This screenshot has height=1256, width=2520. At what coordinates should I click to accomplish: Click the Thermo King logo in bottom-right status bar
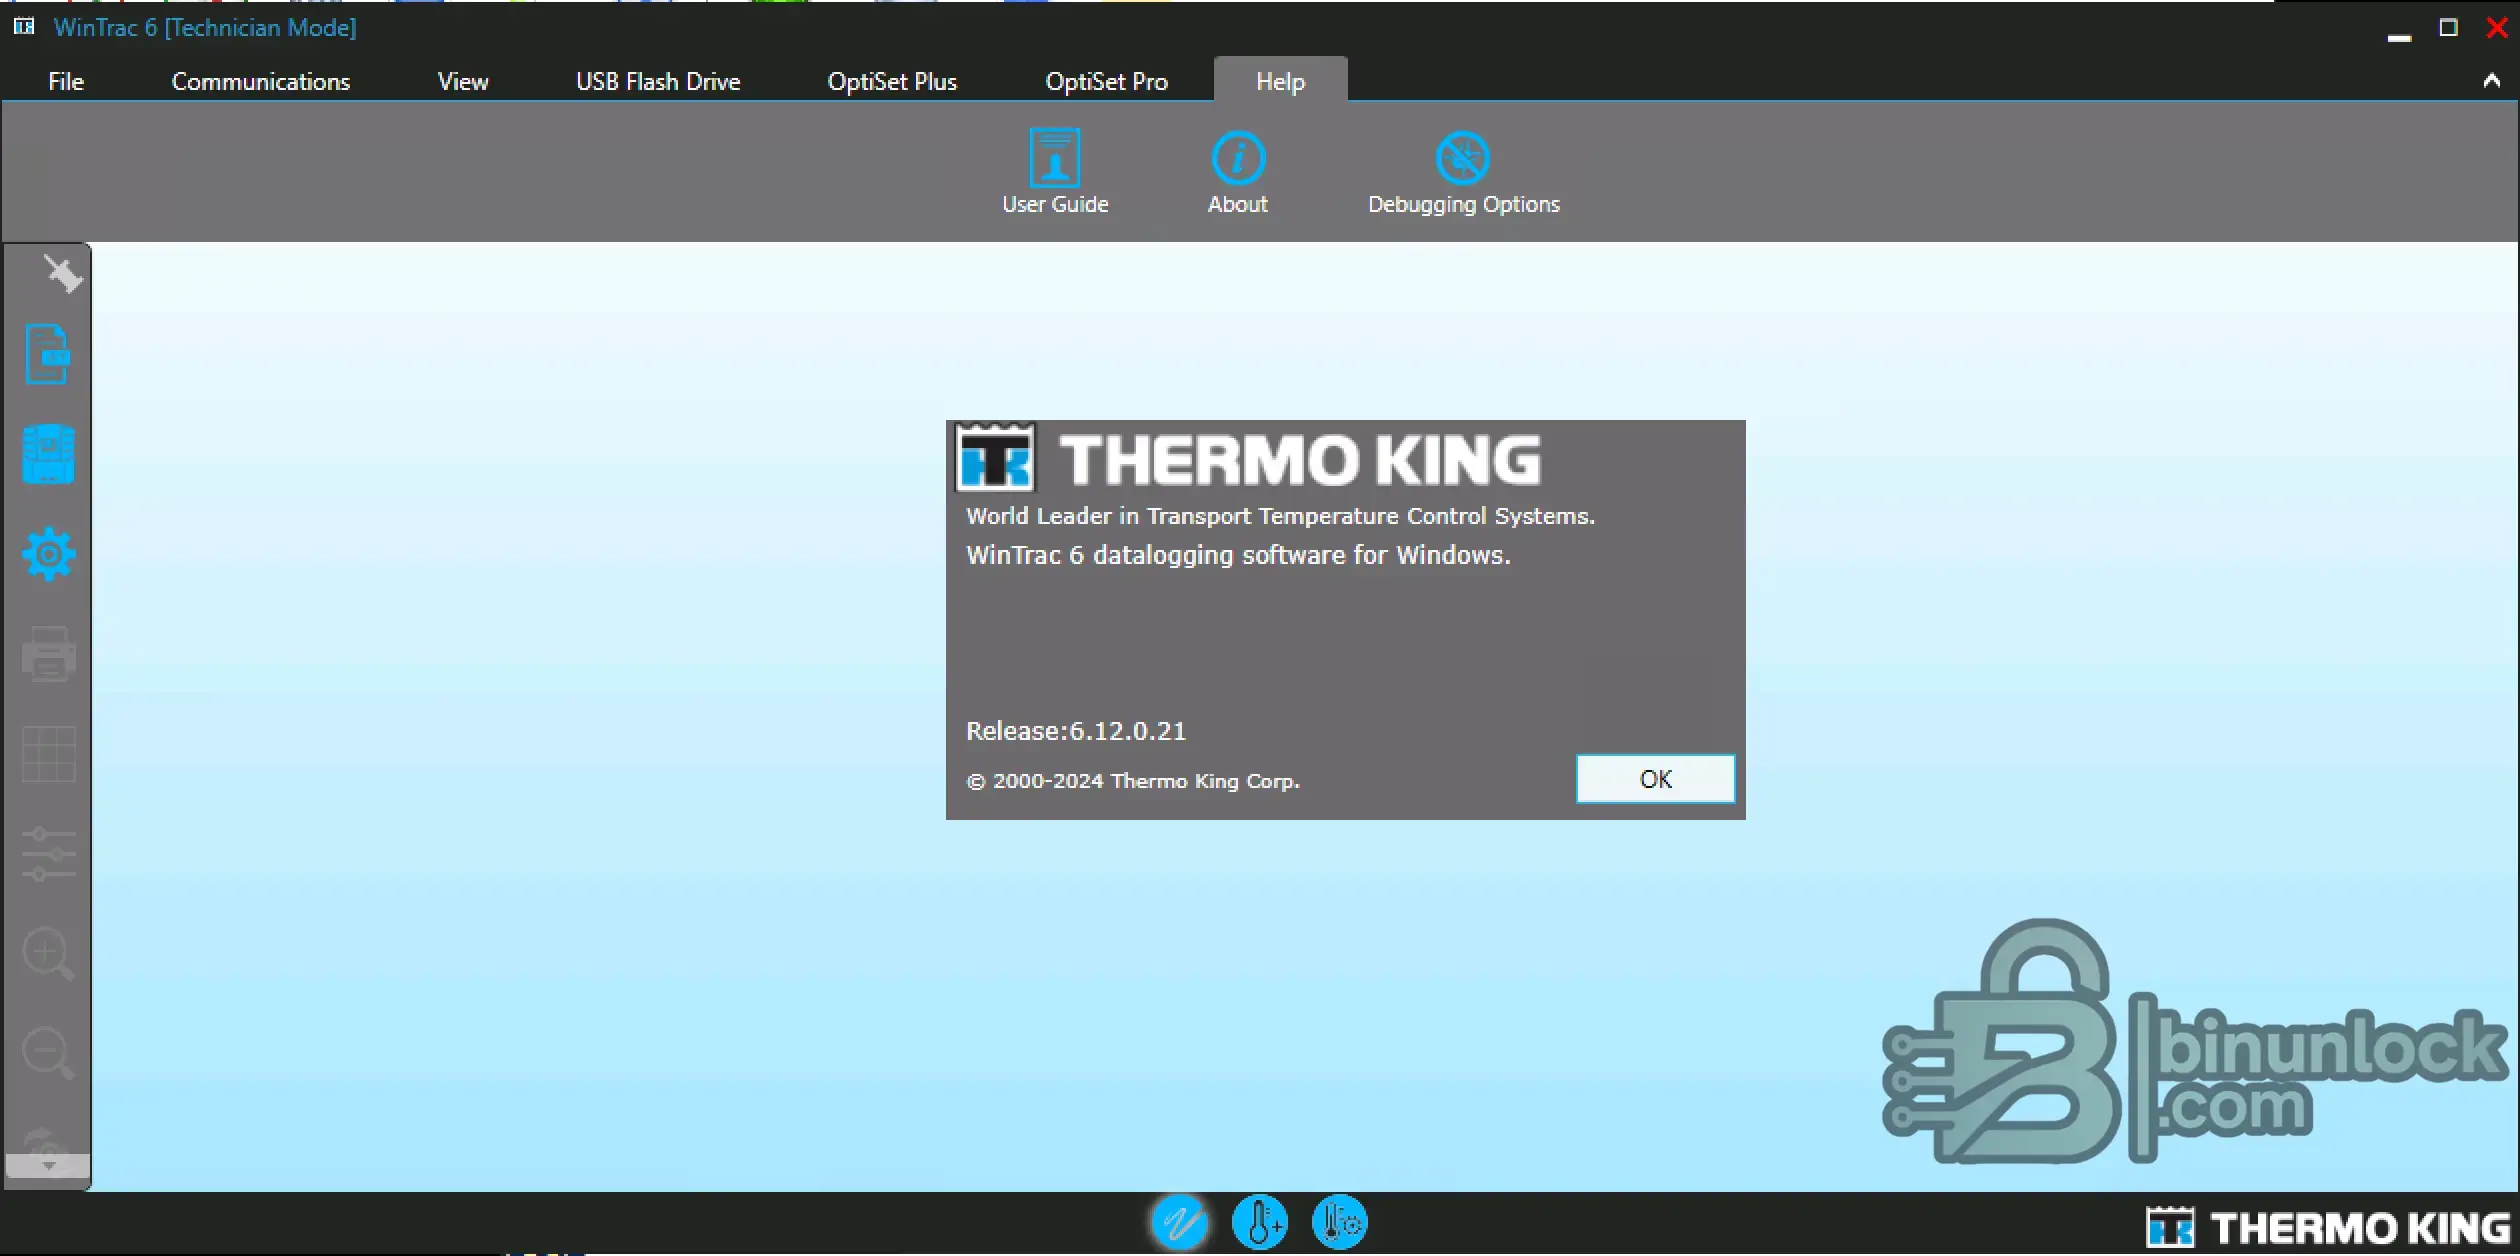tap(2329, 1227)
